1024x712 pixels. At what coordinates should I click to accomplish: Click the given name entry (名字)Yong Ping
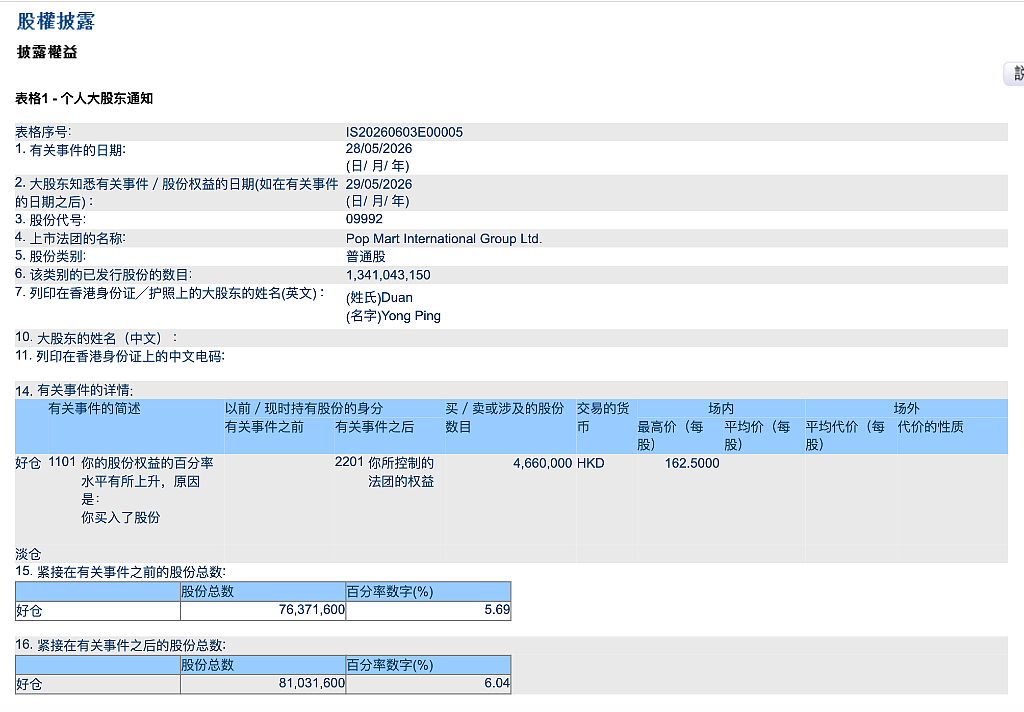coord(393,316)
